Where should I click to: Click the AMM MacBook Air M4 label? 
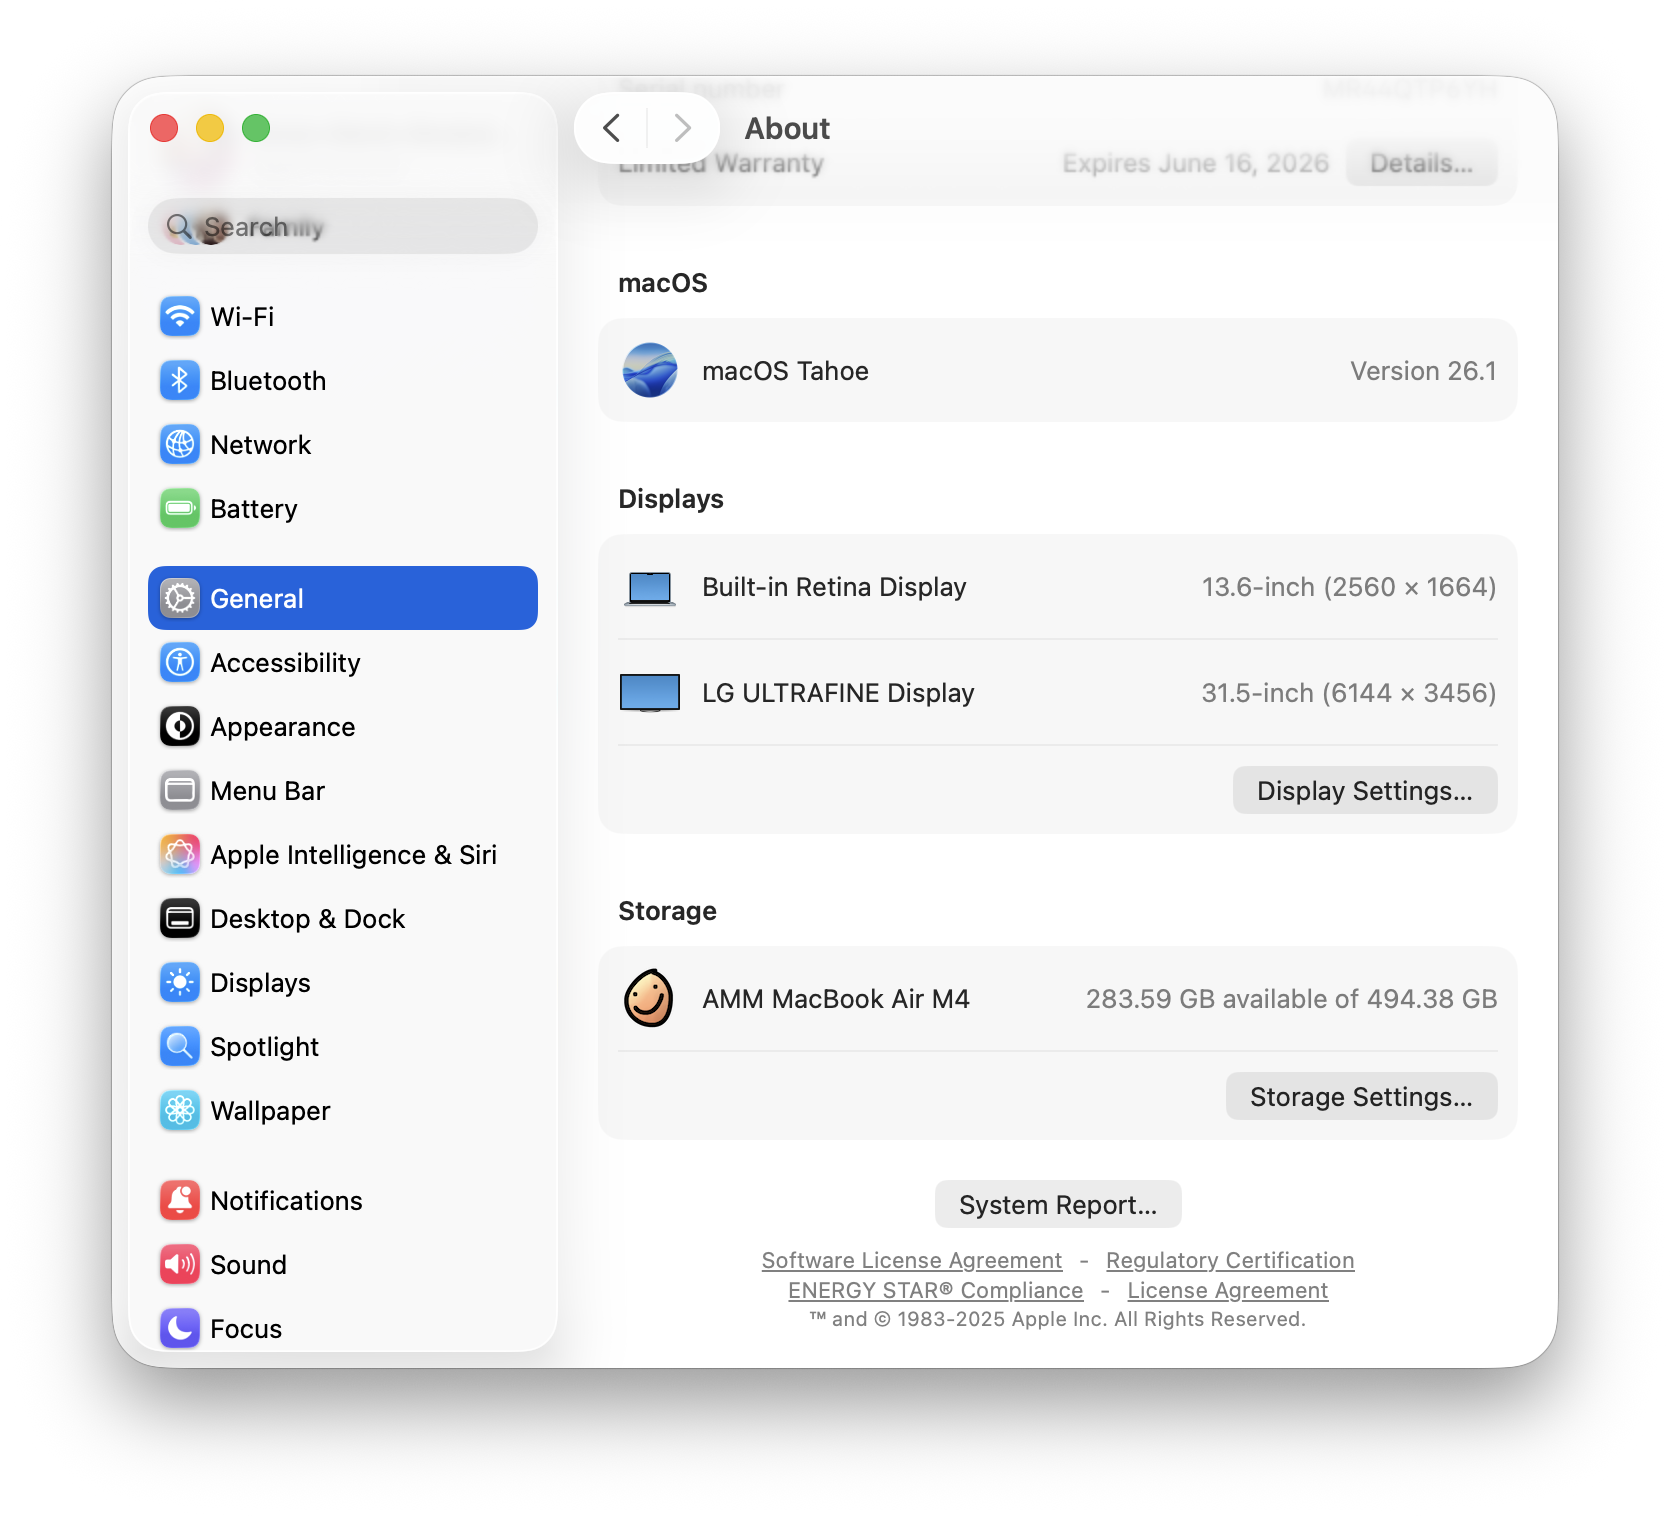(x=836, y=999)
